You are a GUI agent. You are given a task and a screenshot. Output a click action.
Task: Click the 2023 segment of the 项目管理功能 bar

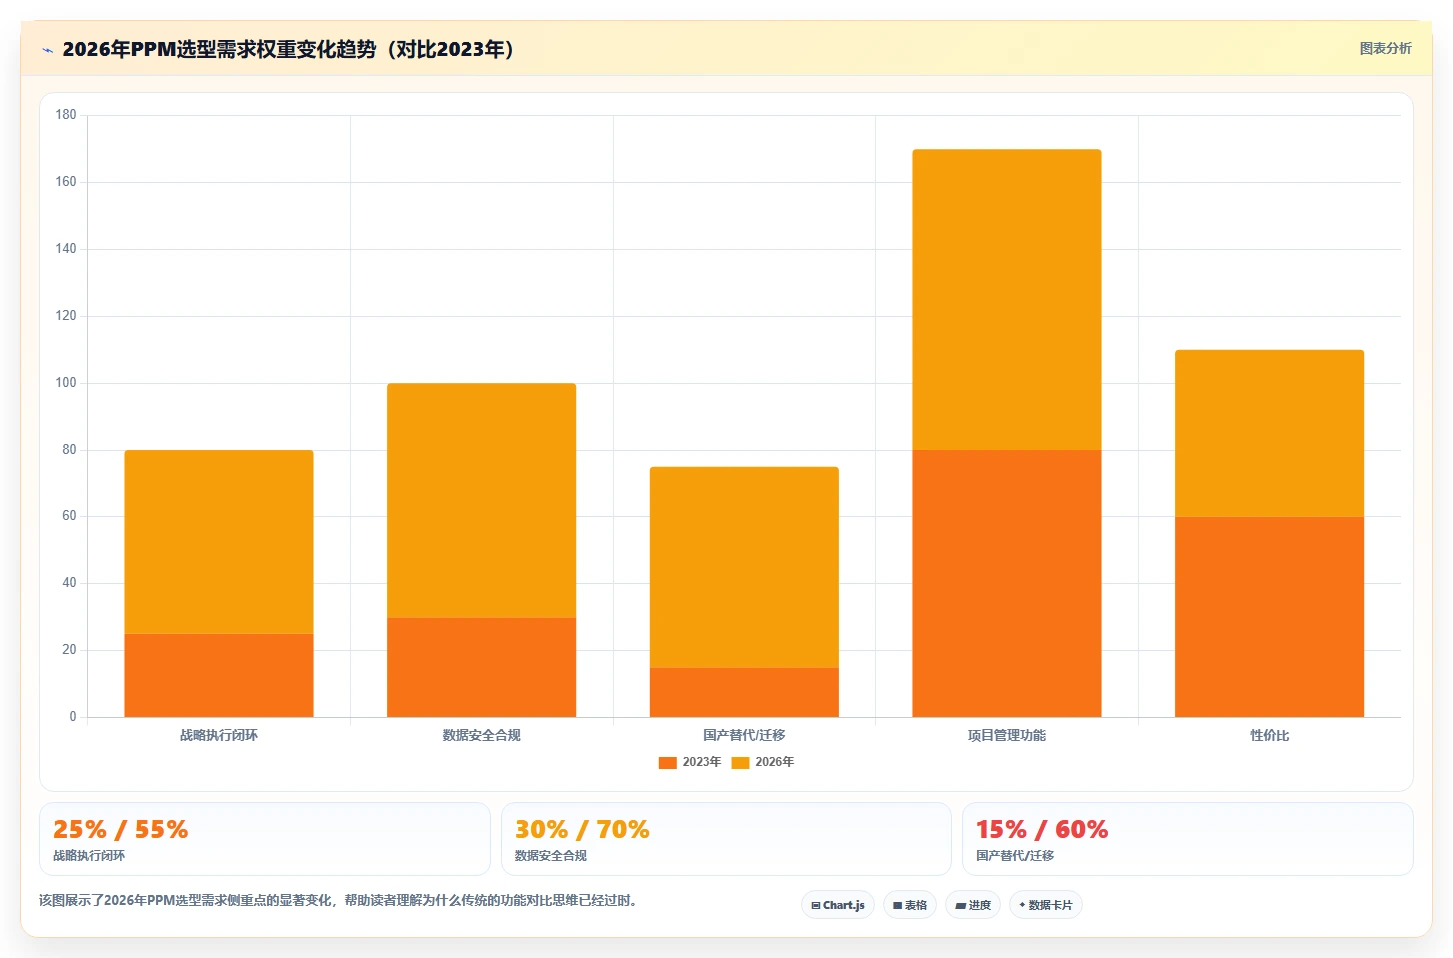1007,583
